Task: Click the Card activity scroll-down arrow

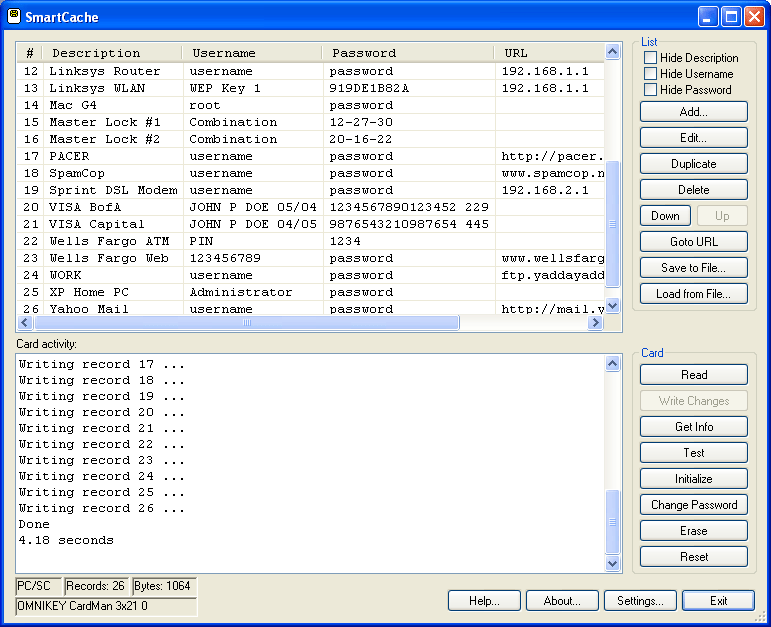Action: 612,563
